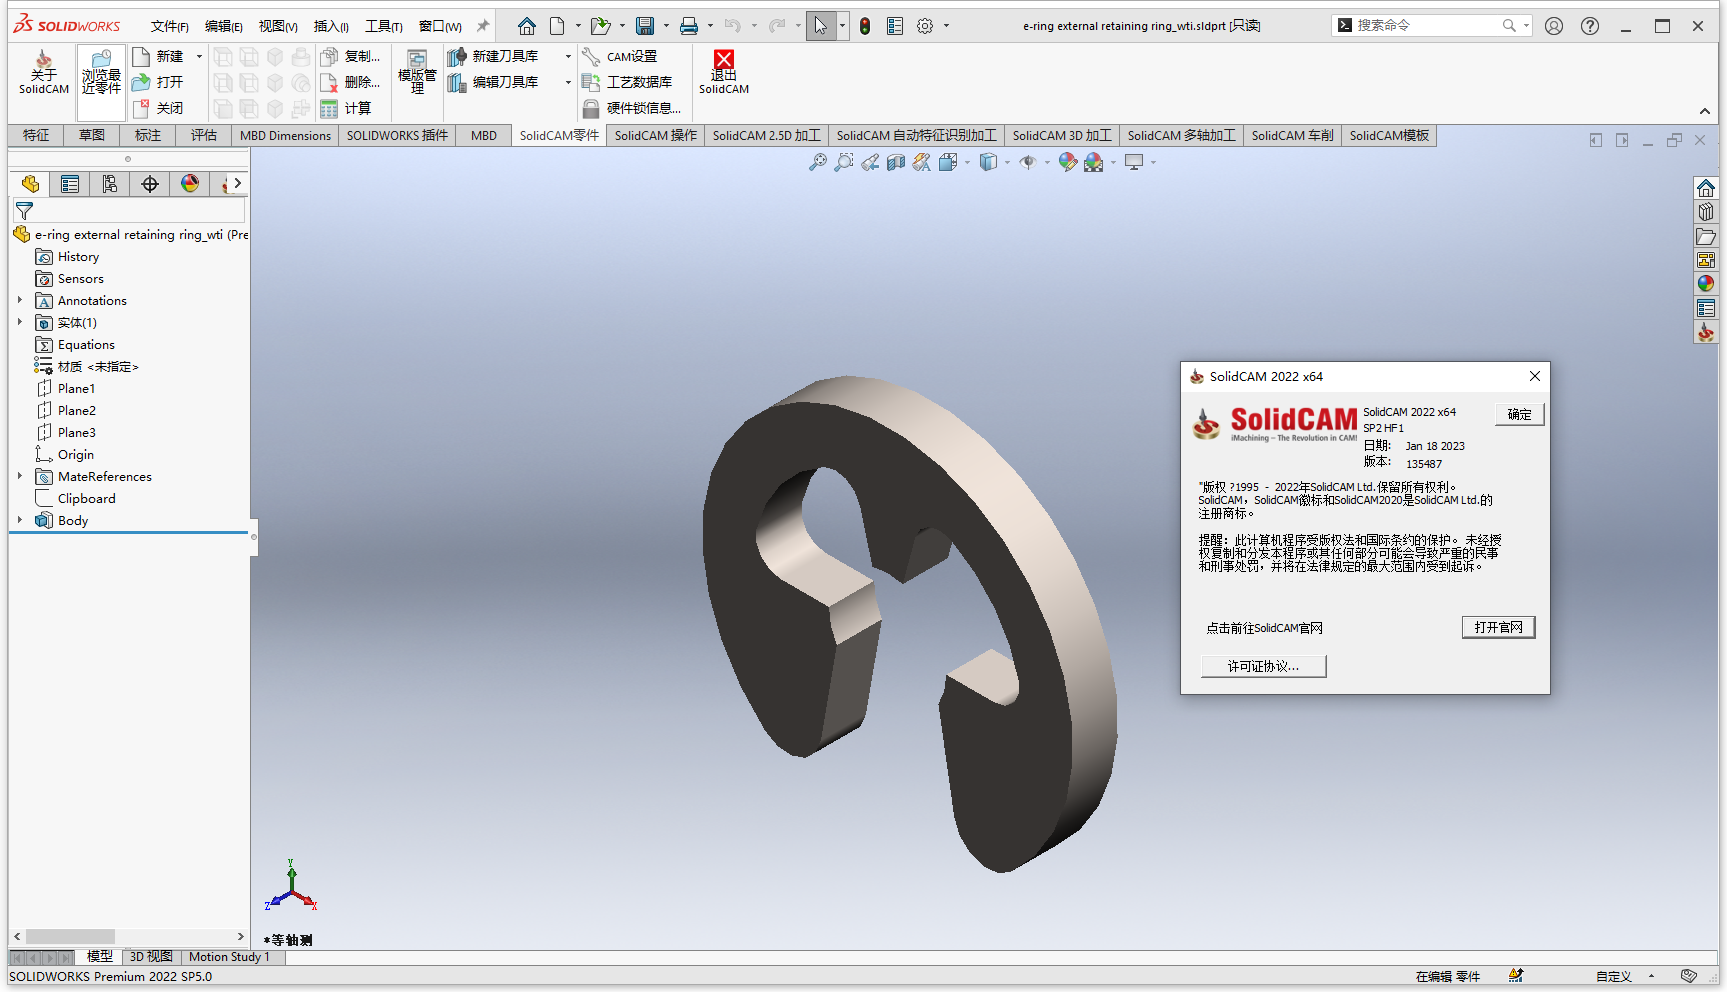Open View Settings monitor dropdown

(x=1153, y=162)
